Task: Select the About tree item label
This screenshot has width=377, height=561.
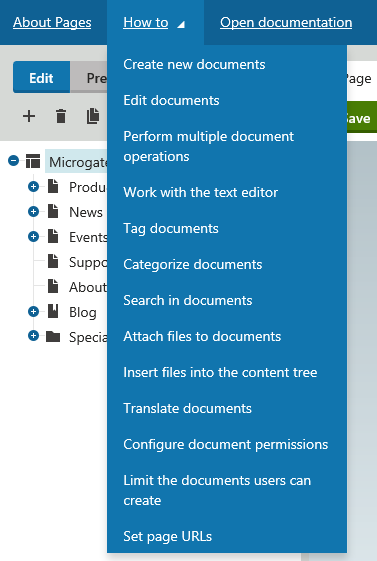Action: tap(88, 287)
